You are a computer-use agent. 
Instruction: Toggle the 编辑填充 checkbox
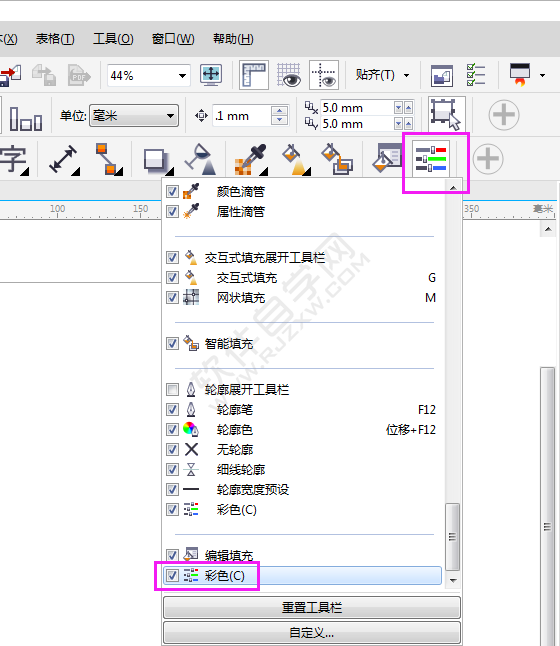tap(172, 555)
